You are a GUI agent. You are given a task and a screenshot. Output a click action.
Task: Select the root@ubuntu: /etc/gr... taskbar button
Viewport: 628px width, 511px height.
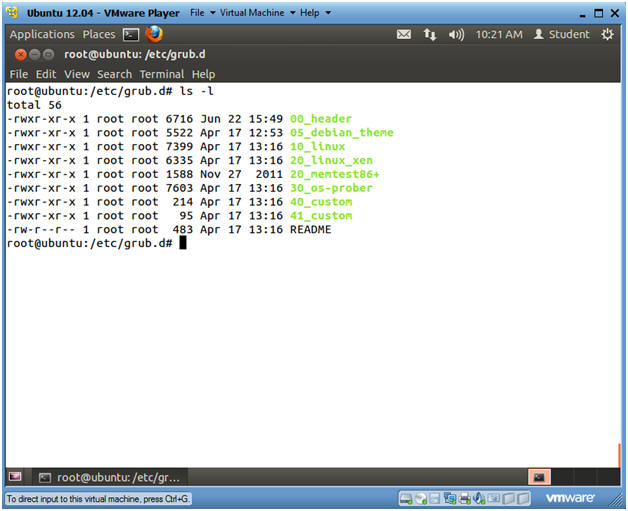point(110,477)
